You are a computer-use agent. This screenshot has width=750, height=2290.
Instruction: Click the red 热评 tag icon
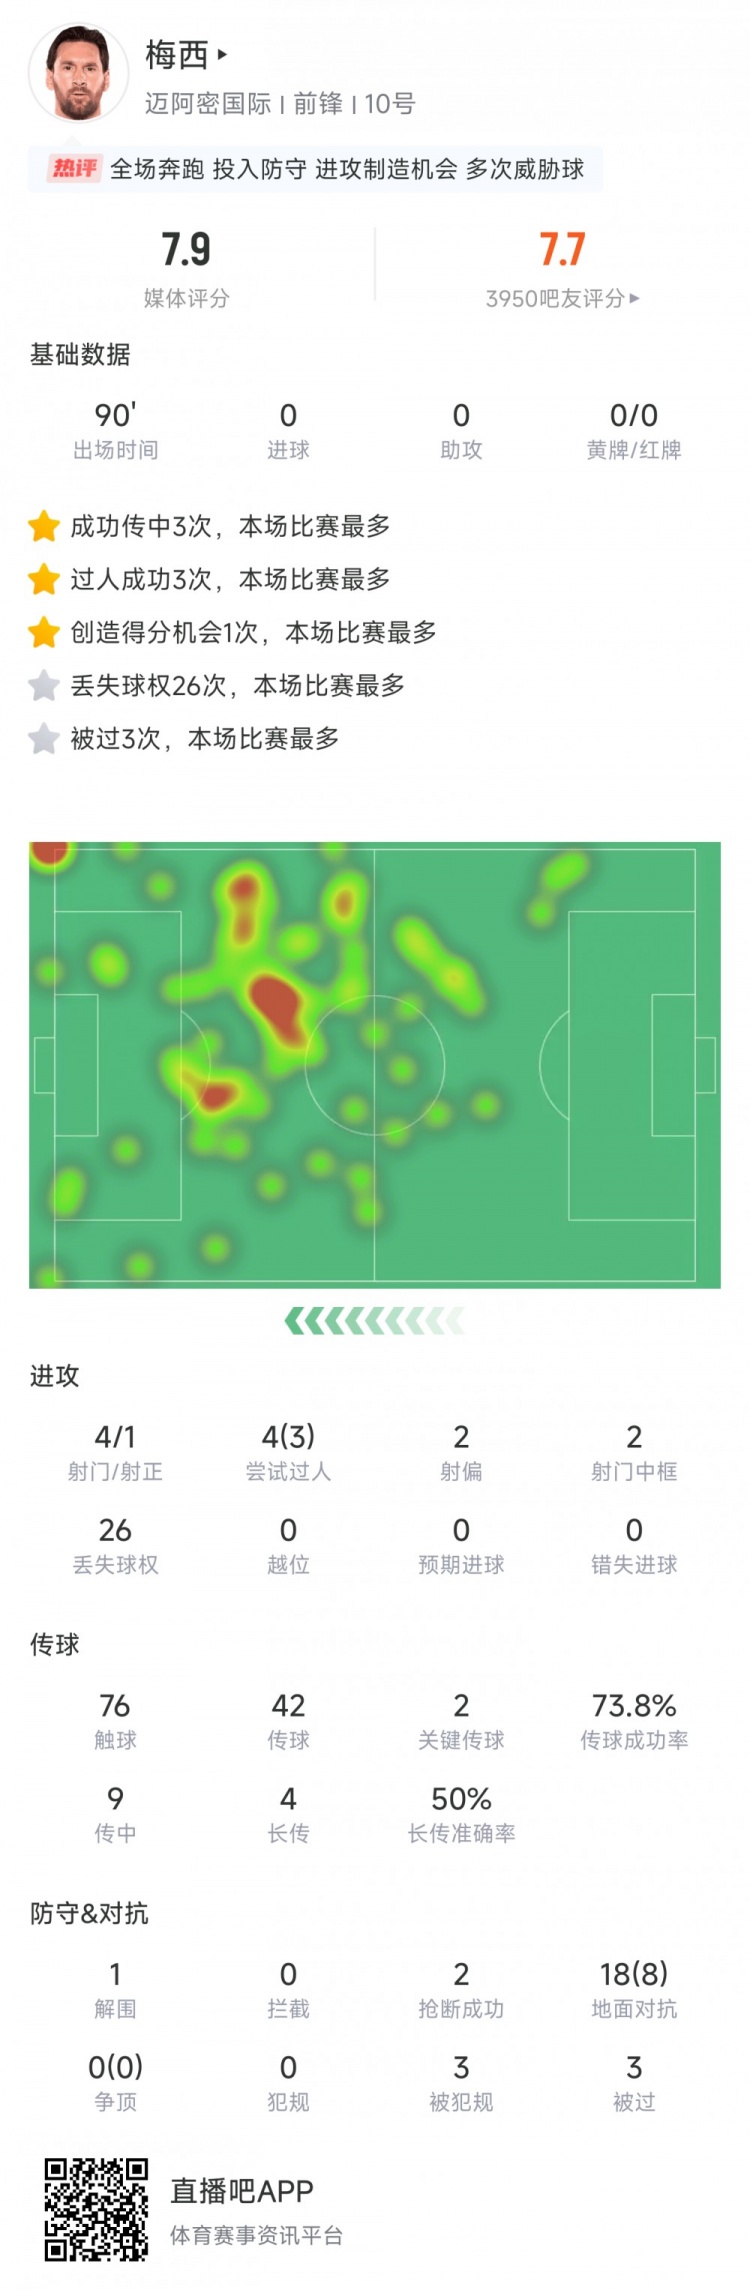click(x=75, y=168)
